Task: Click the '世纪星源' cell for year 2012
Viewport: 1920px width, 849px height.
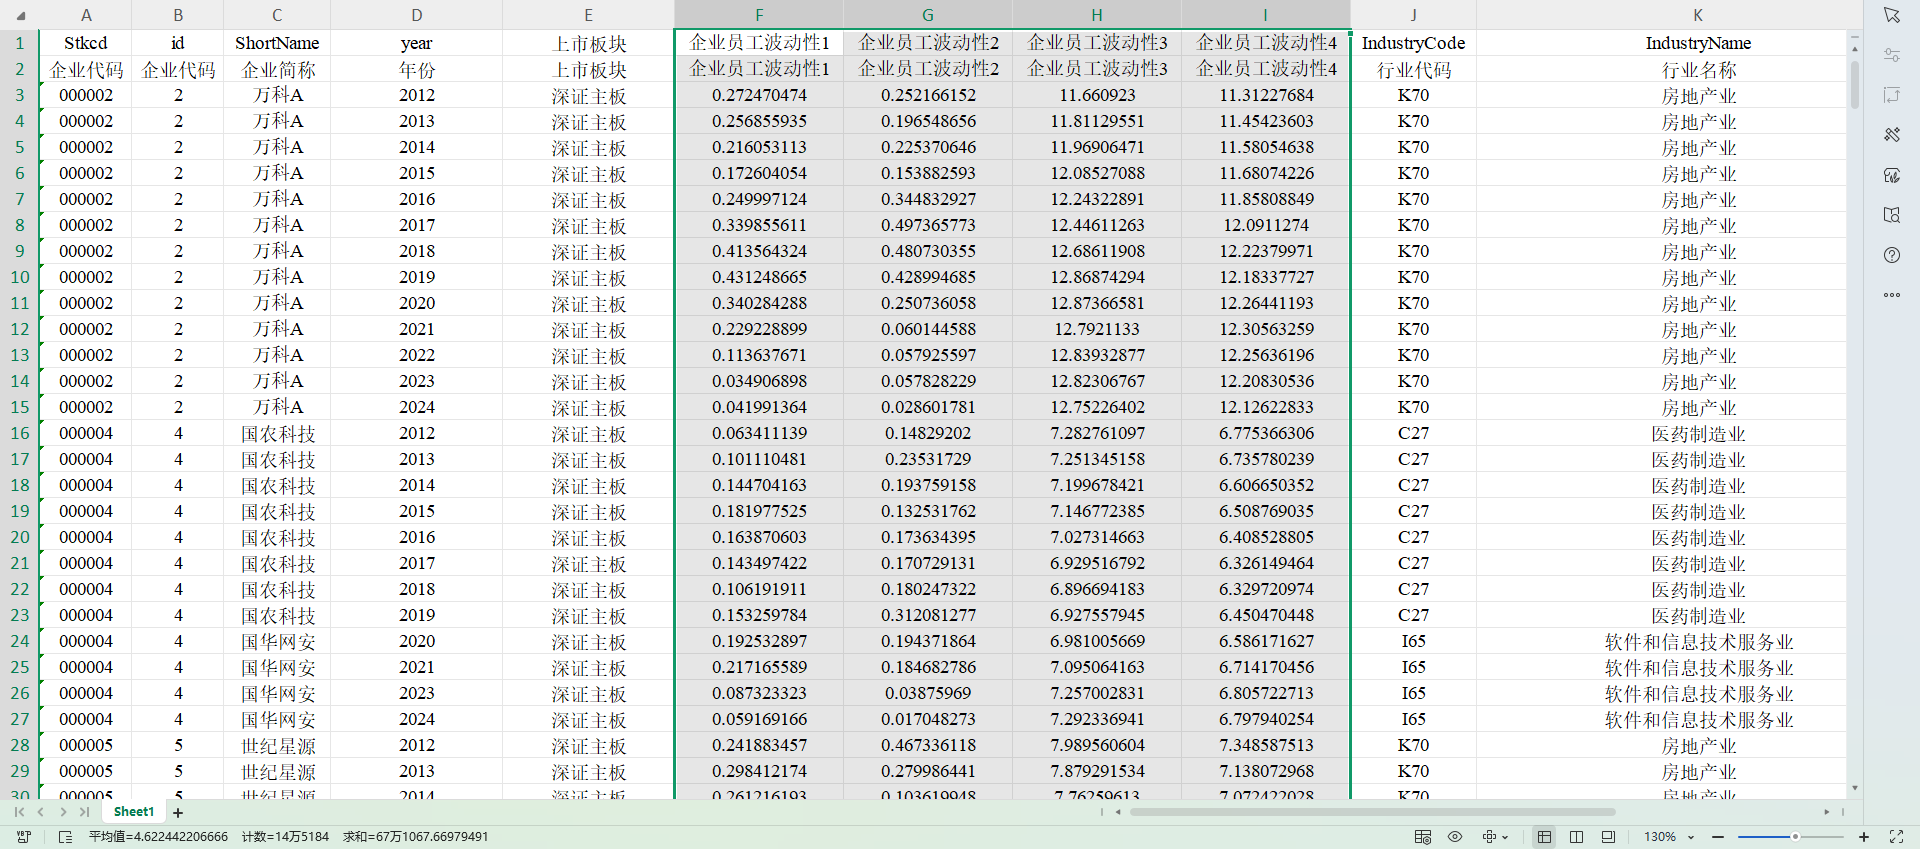Action: point(277,745)
